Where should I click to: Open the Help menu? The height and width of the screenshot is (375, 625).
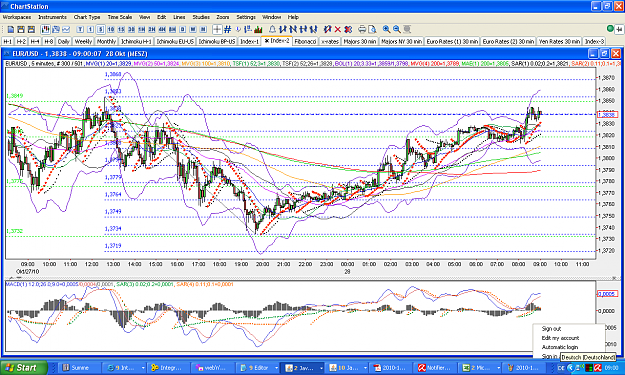click(x=293, y=17)
